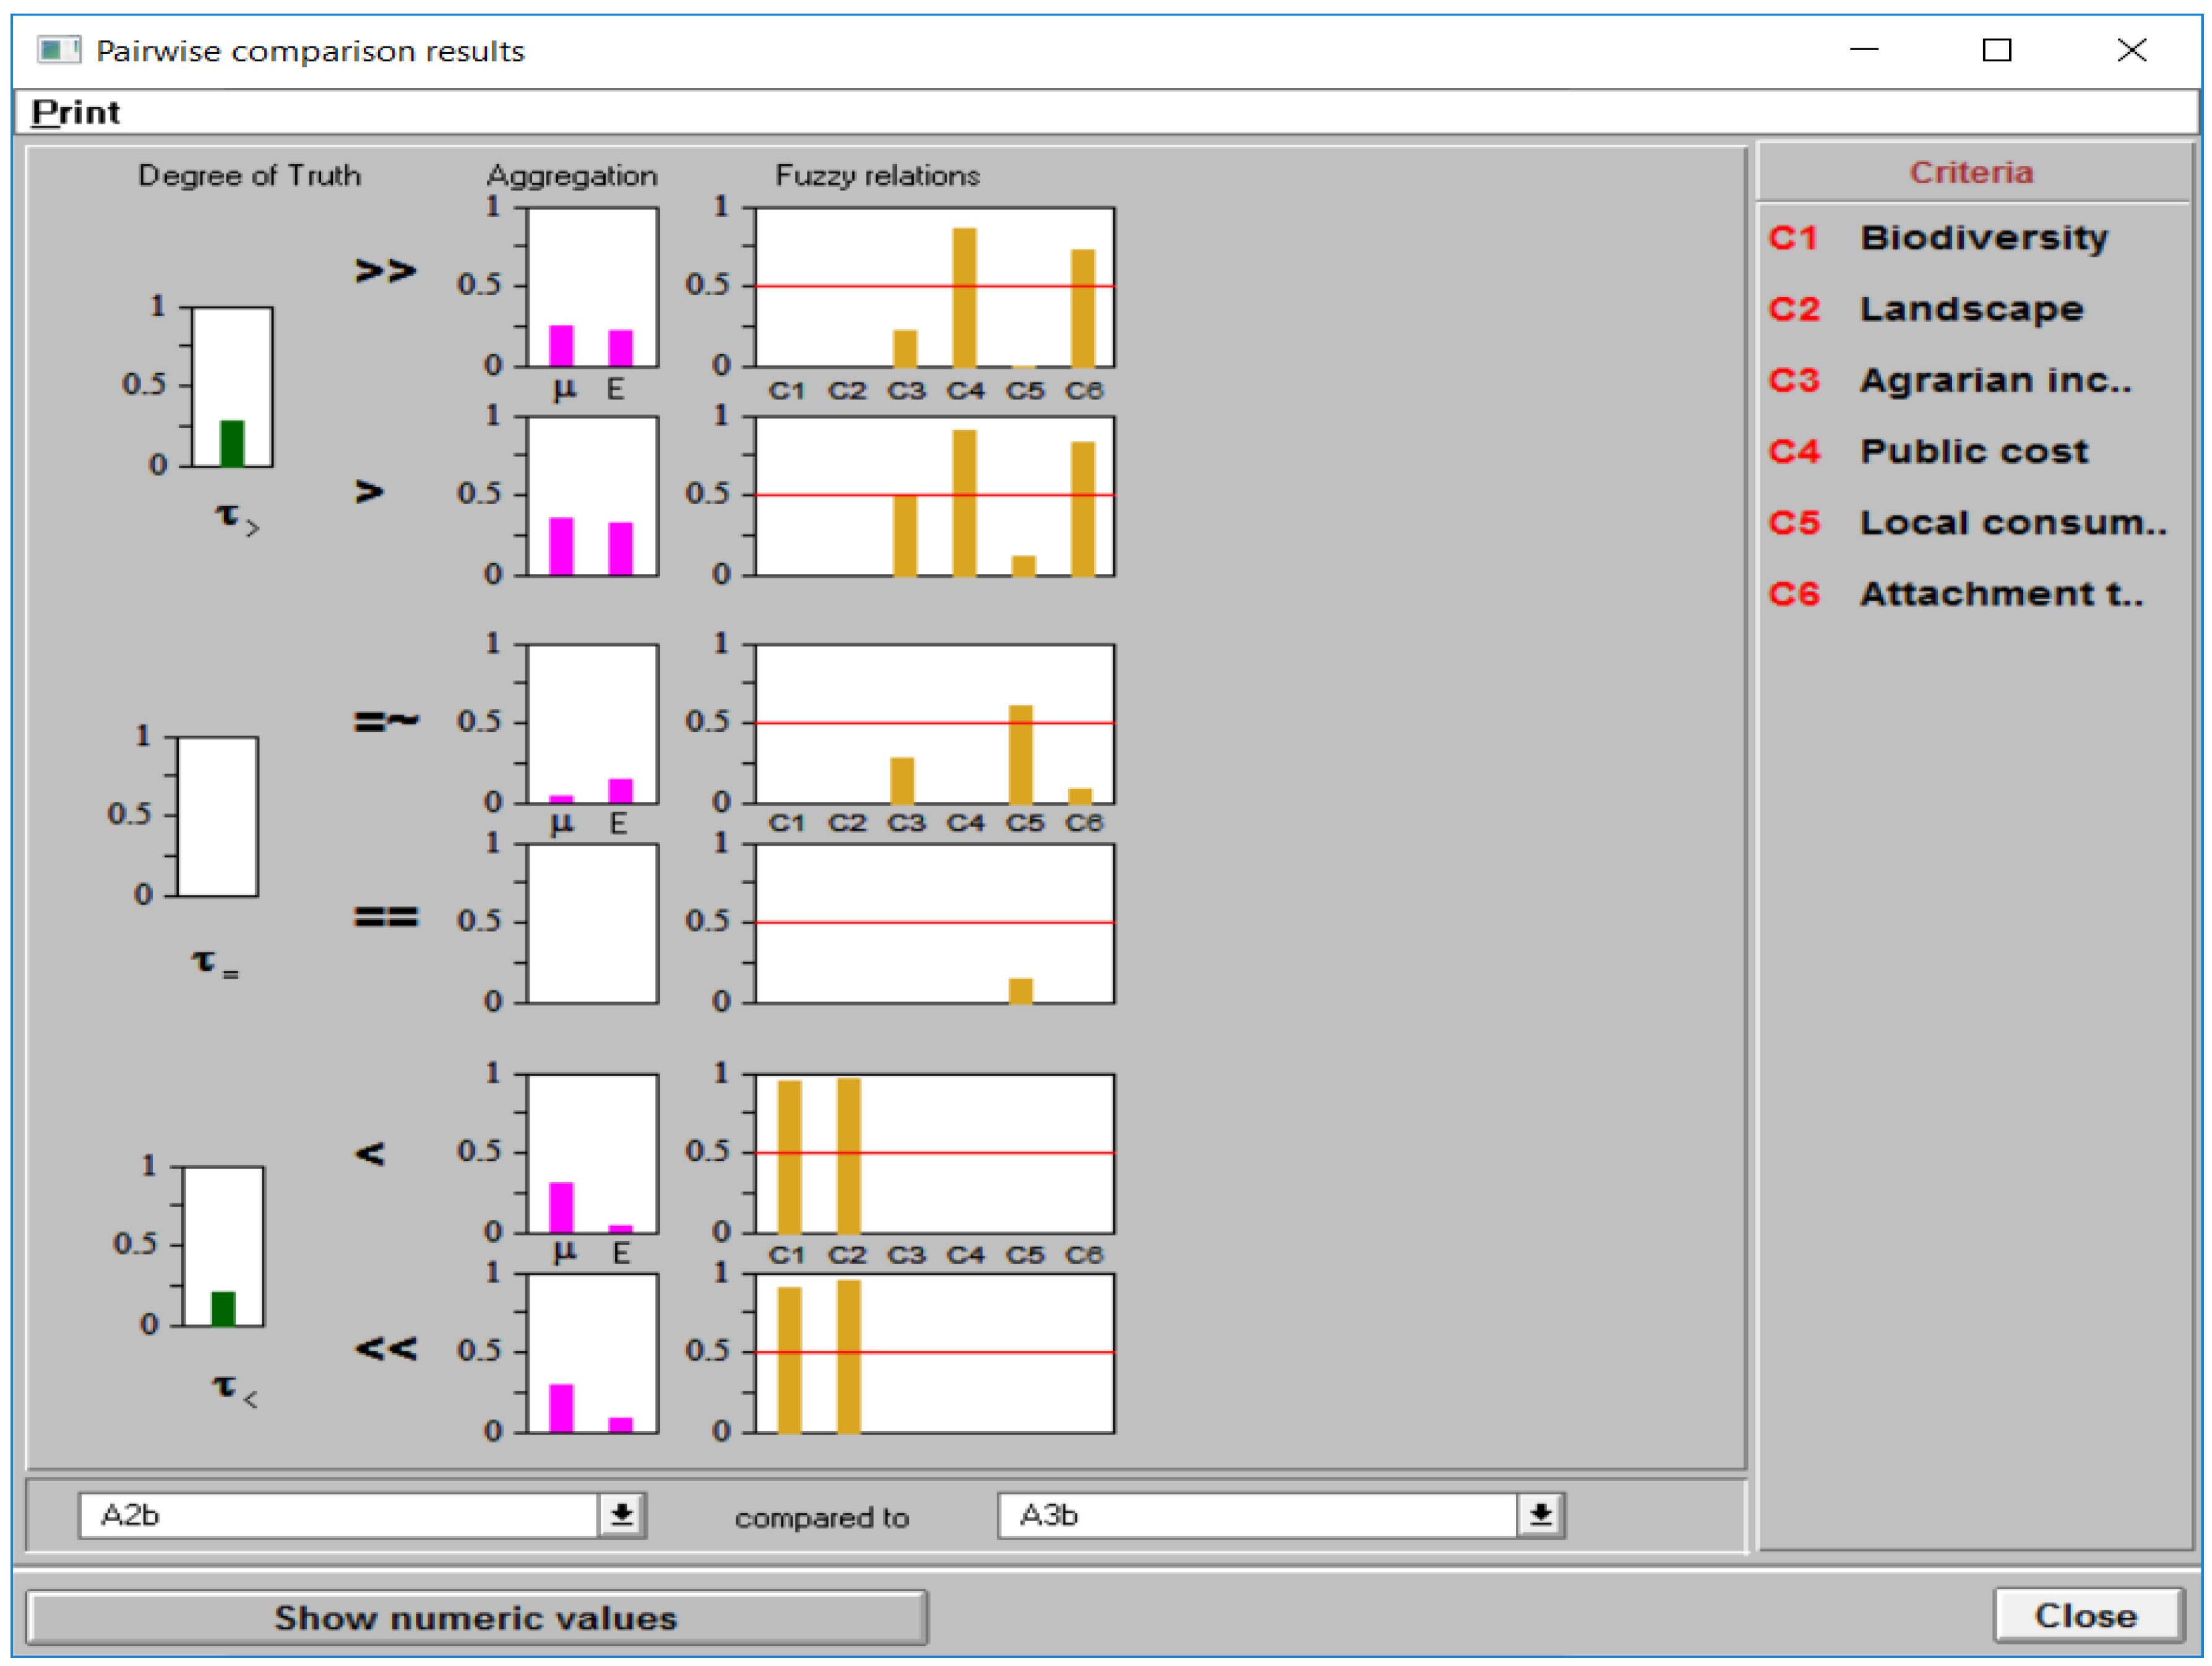Image resolution: width=2212 pixels, height=1666 pixels.
Task: Click the approximately-equal (=~) relation symbol
Action: [x=386, y=720]
